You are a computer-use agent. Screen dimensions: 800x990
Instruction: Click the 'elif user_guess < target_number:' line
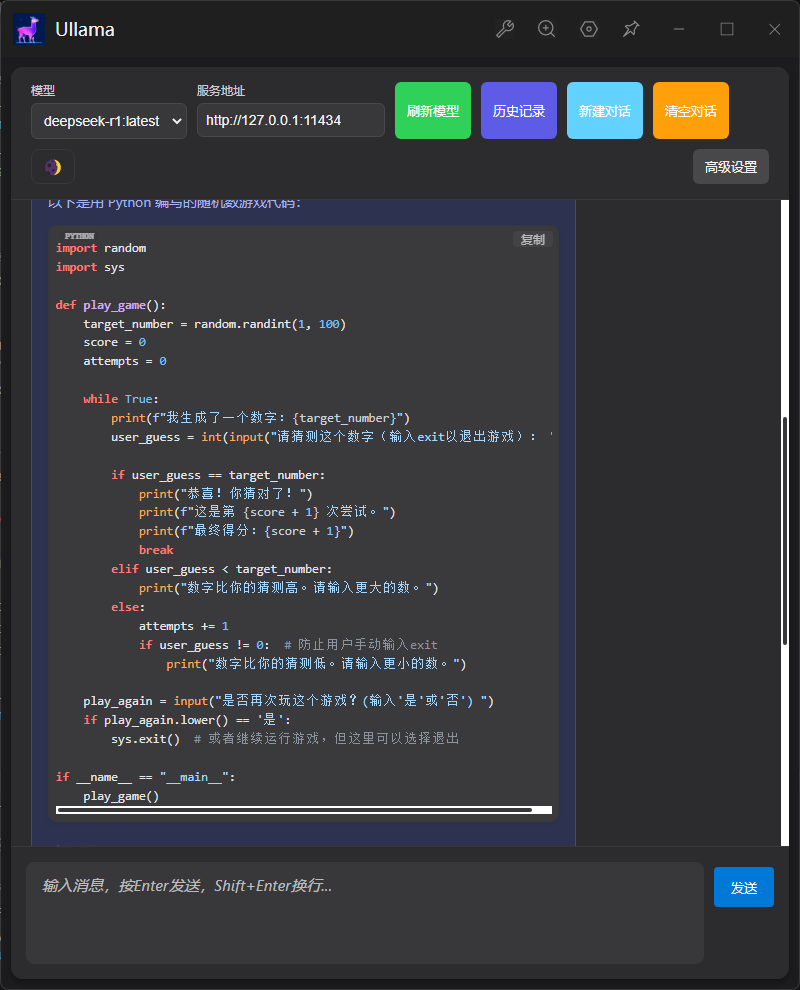pyautogui.click(x=221, y=569)
